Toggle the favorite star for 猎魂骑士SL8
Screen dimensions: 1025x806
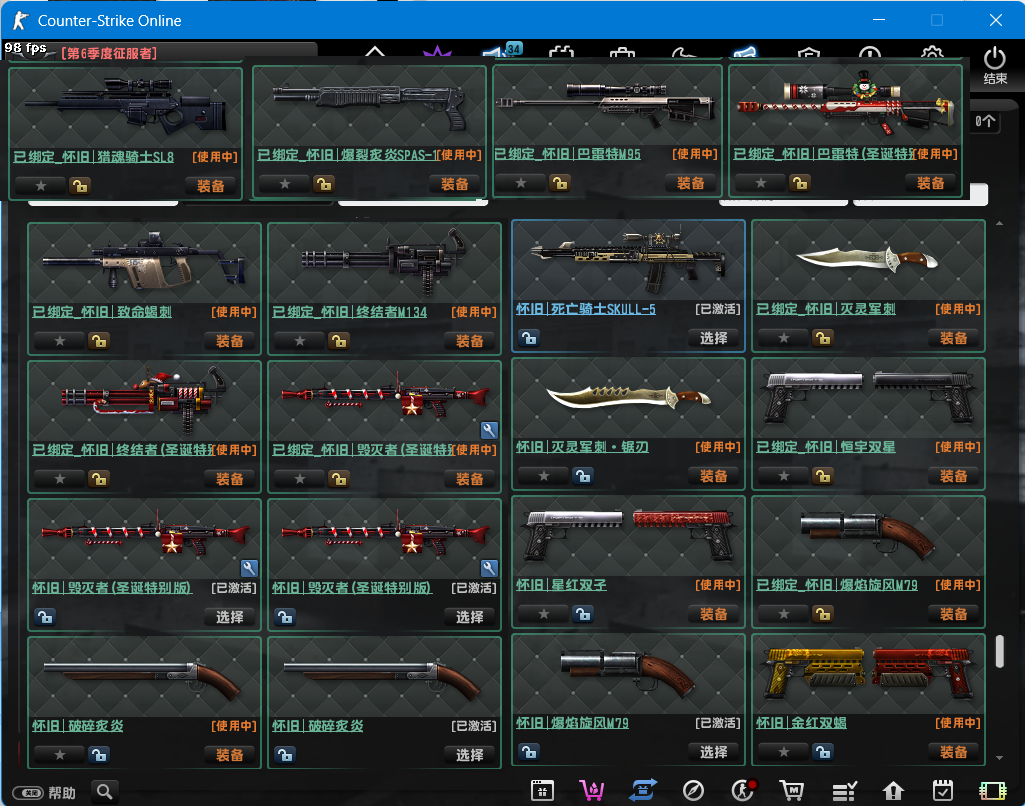coord(41,186)
